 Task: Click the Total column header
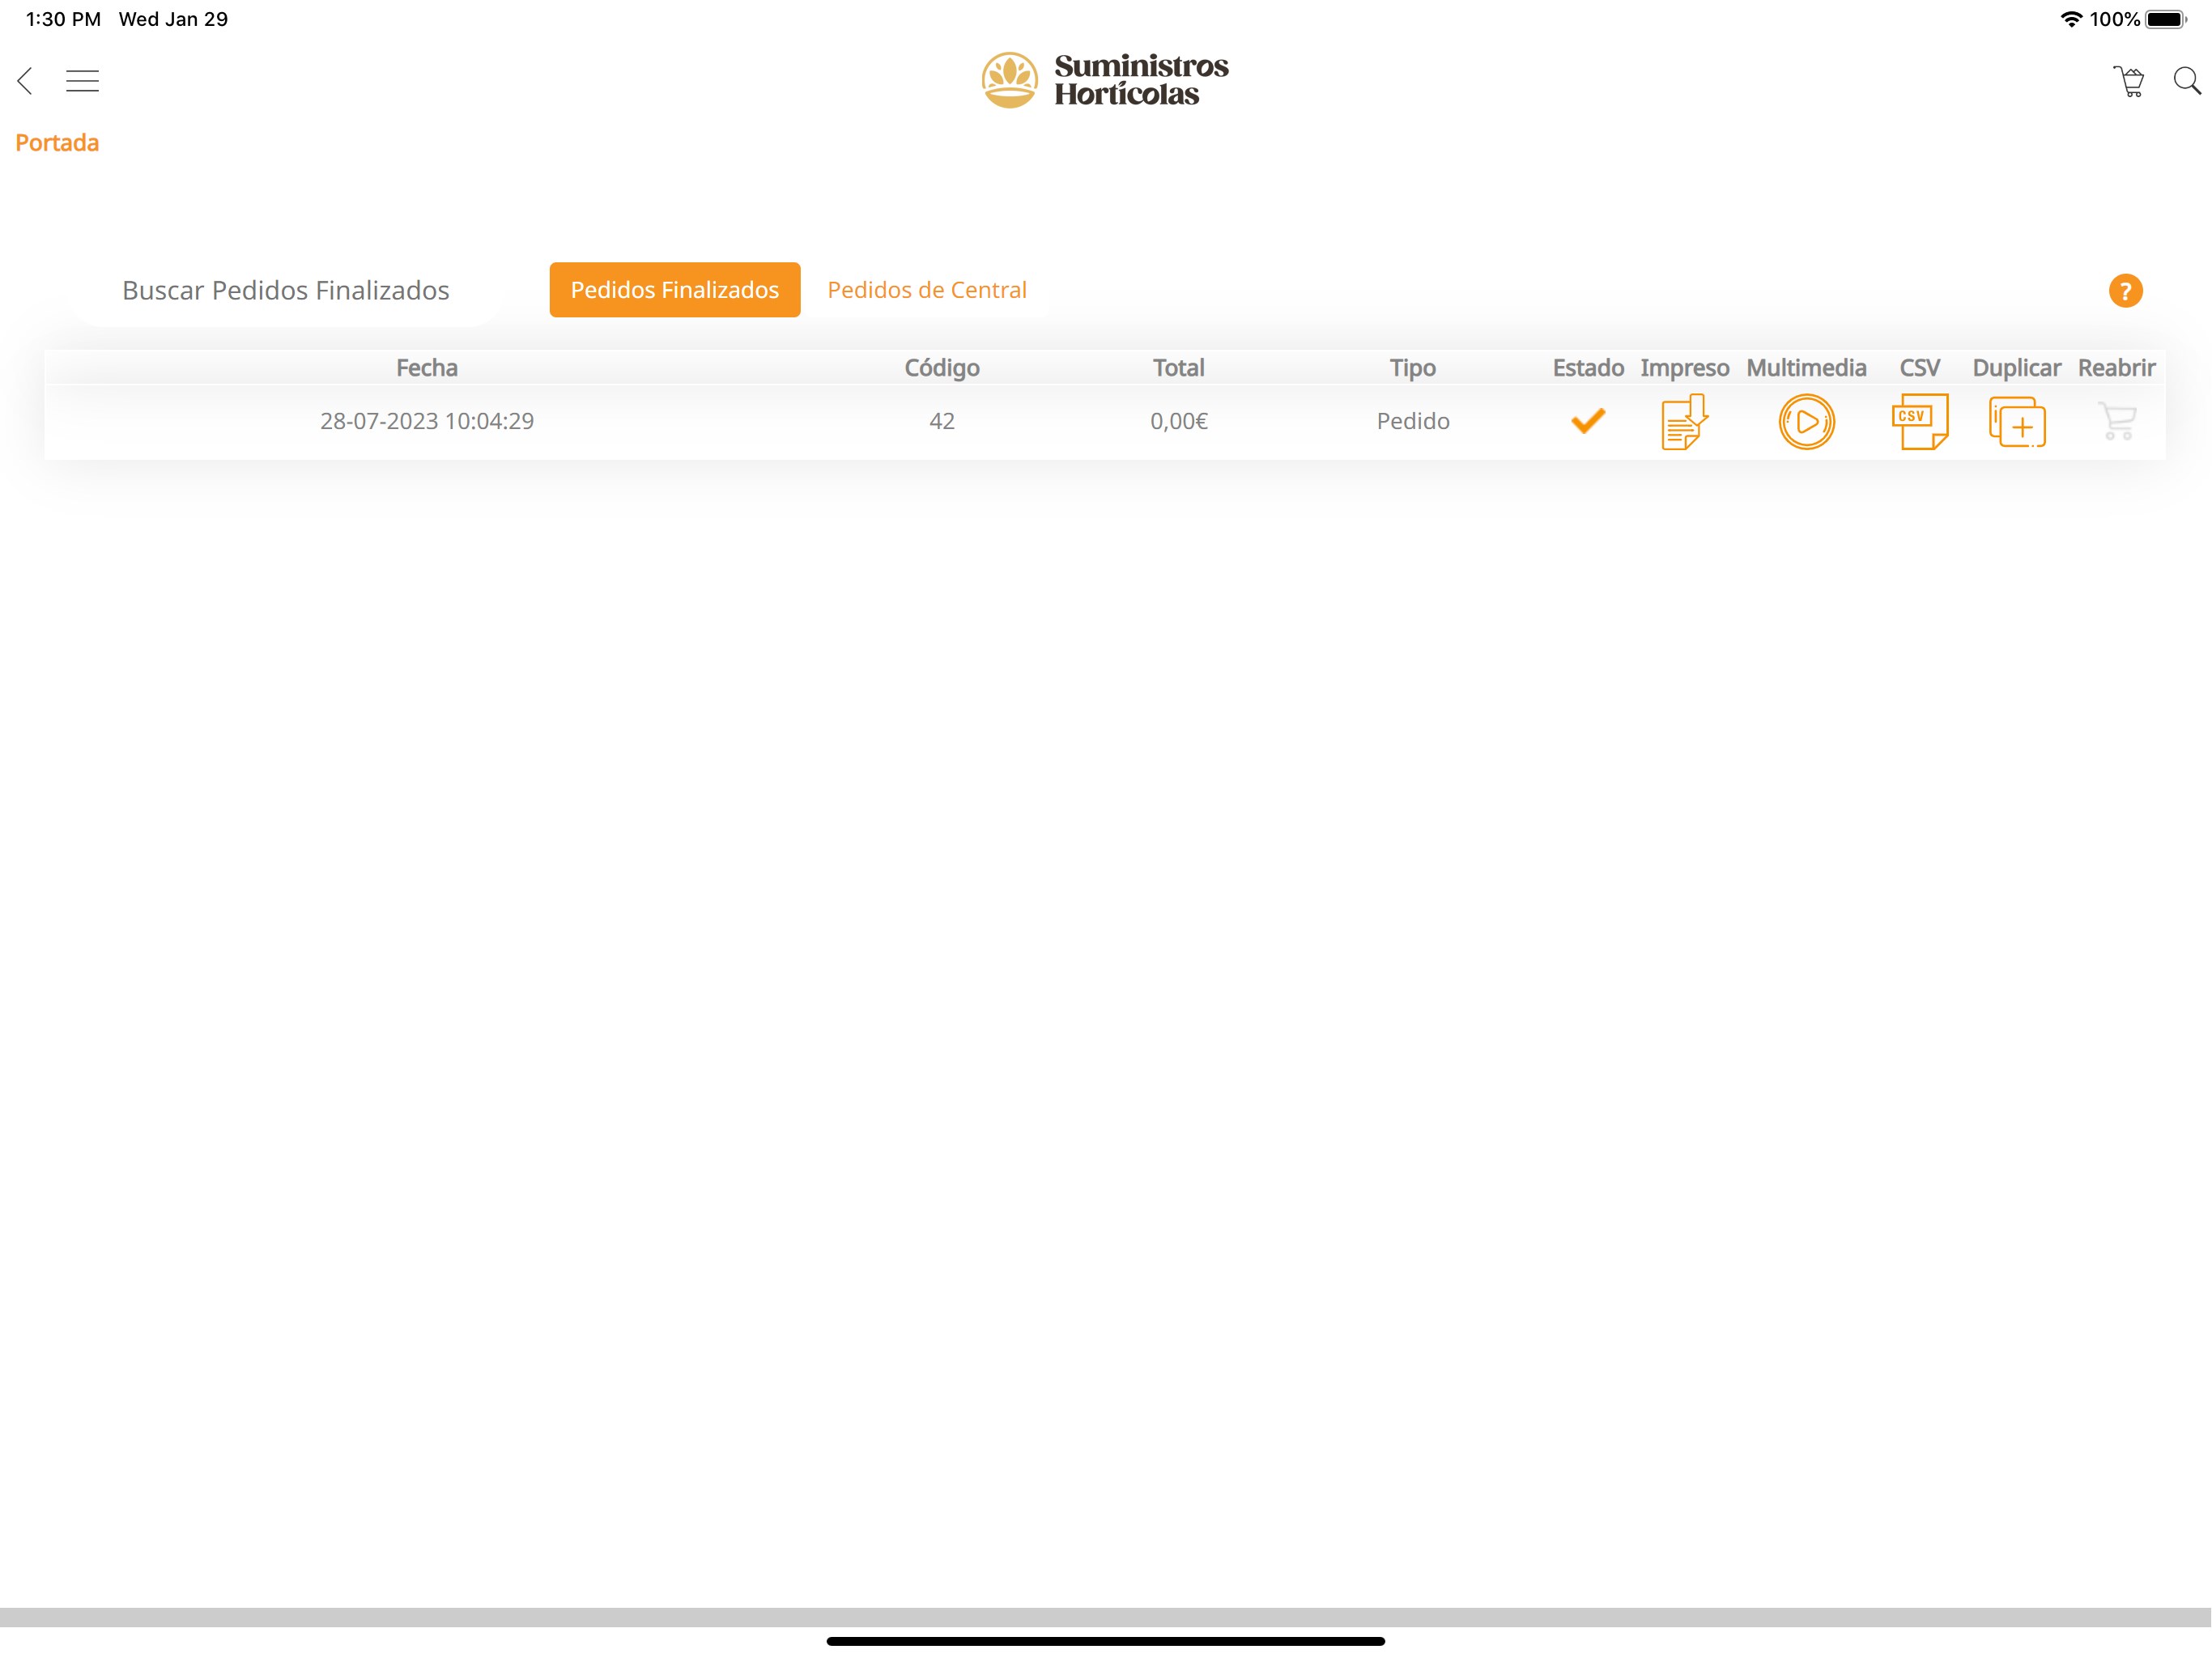[1178, 368]
